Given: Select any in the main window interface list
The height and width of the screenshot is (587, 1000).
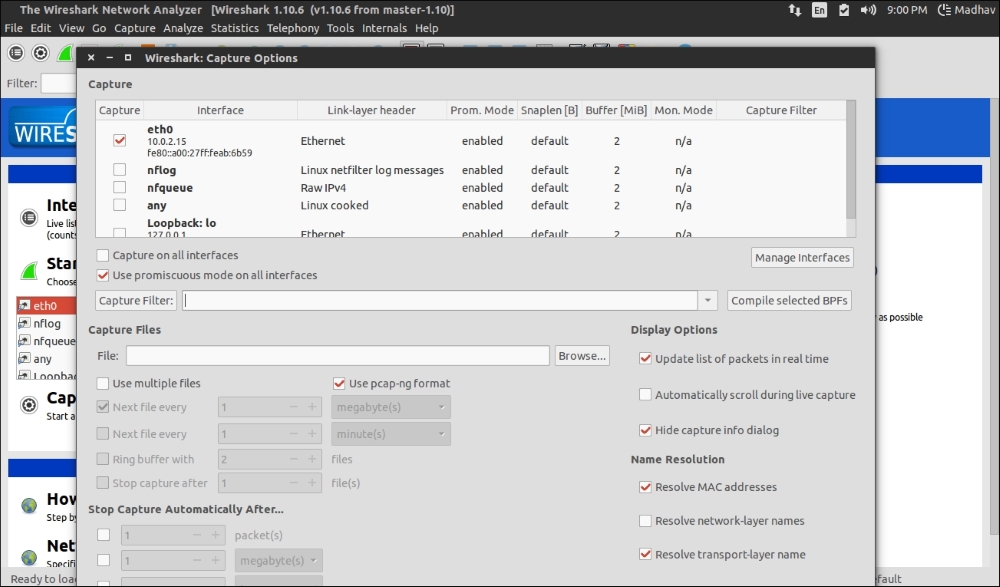Looking at the screenshot, I should [47, 359].
